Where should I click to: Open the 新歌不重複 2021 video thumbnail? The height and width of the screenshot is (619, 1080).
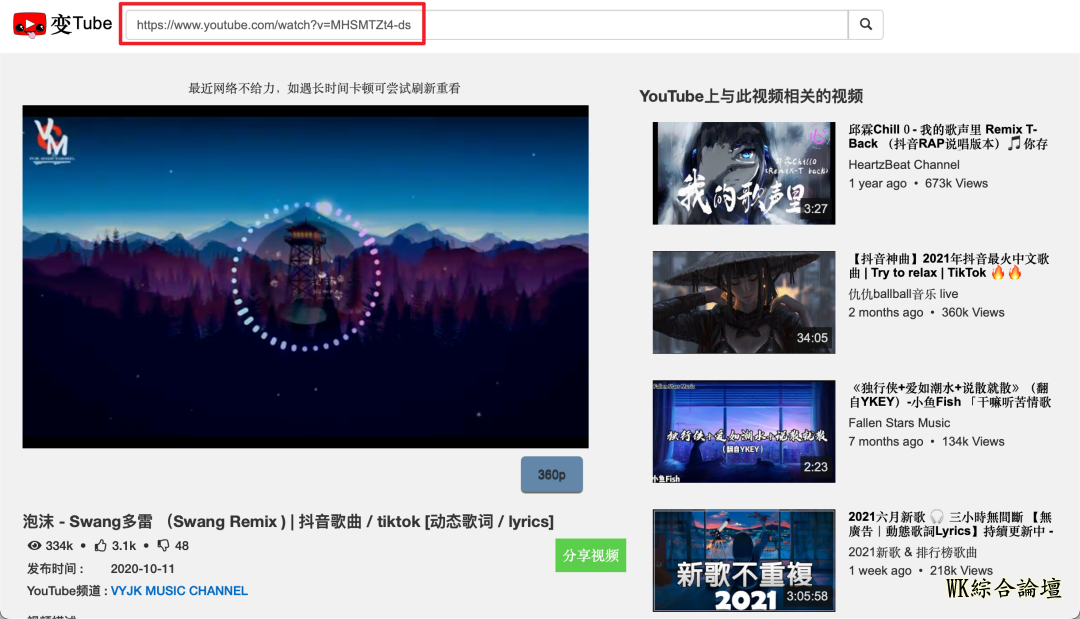tap(744, 560)
